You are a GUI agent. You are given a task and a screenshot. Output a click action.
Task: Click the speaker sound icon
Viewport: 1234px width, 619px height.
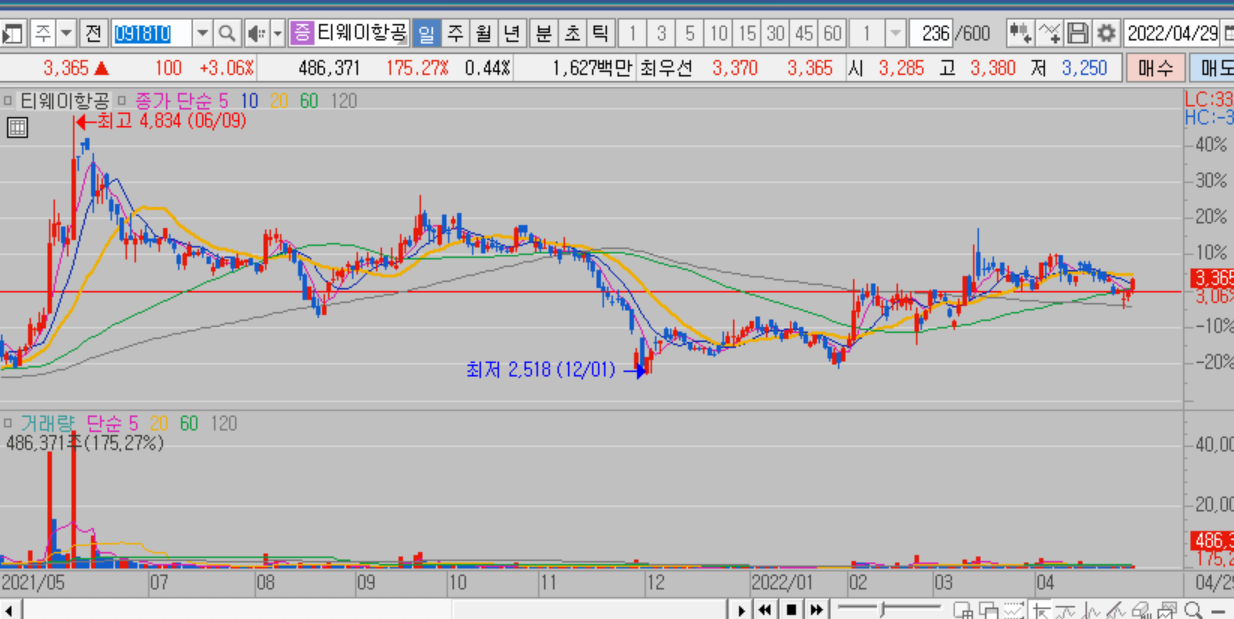[256, 33]
